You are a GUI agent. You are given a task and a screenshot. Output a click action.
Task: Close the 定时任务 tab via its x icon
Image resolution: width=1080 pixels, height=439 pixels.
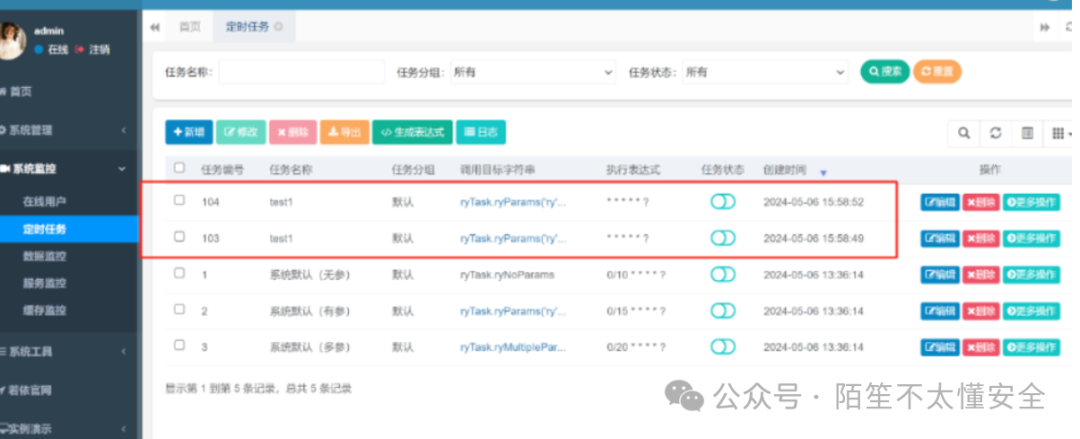coord(278,27)
